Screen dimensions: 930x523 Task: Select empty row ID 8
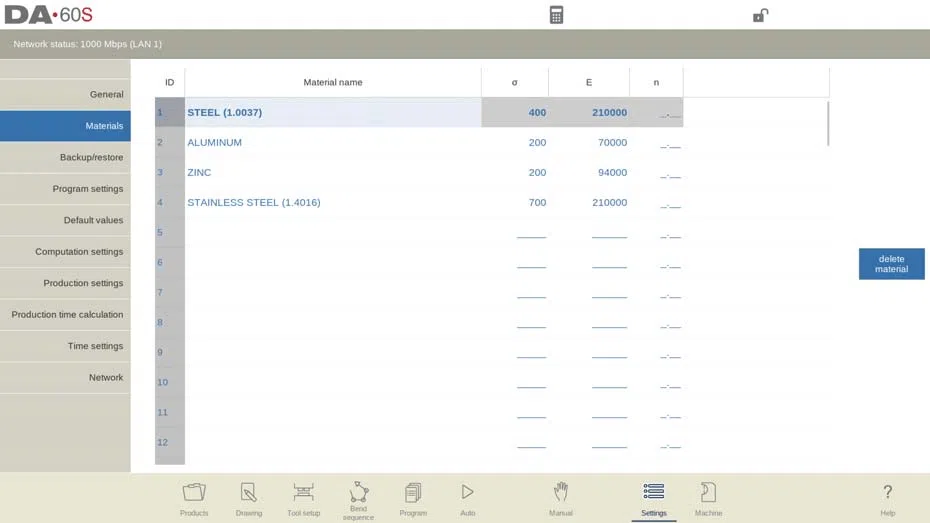[x=170, y=323]
